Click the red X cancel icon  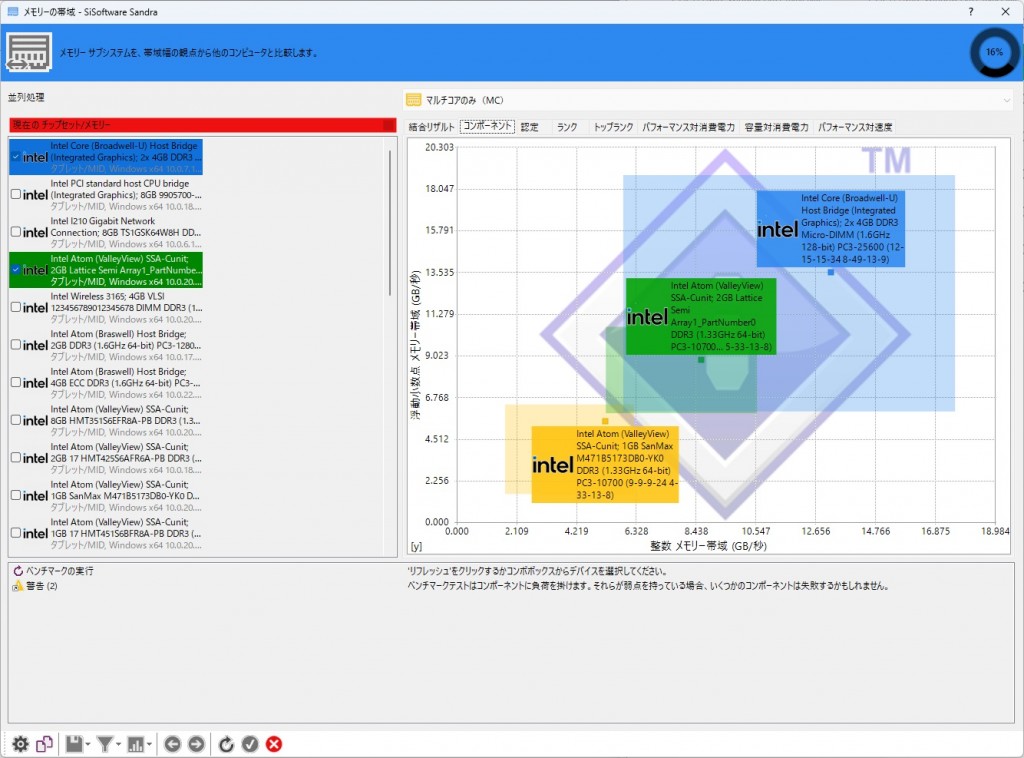(274, 744)
